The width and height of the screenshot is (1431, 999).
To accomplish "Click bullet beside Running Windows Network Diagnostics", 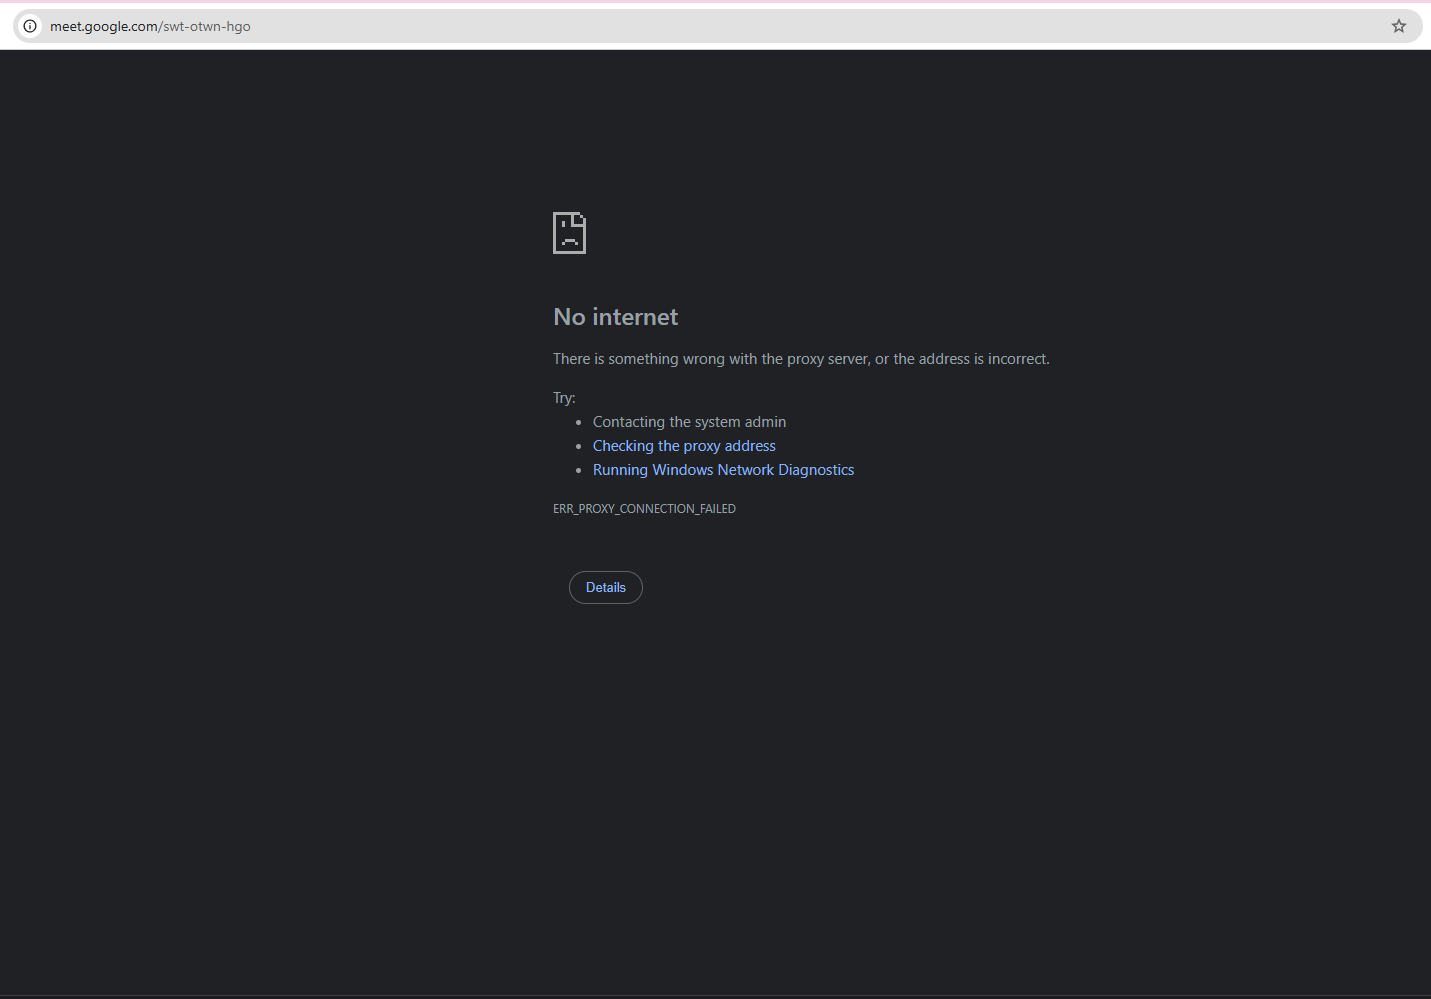I will pyautogui.click(x=578, y=470).
